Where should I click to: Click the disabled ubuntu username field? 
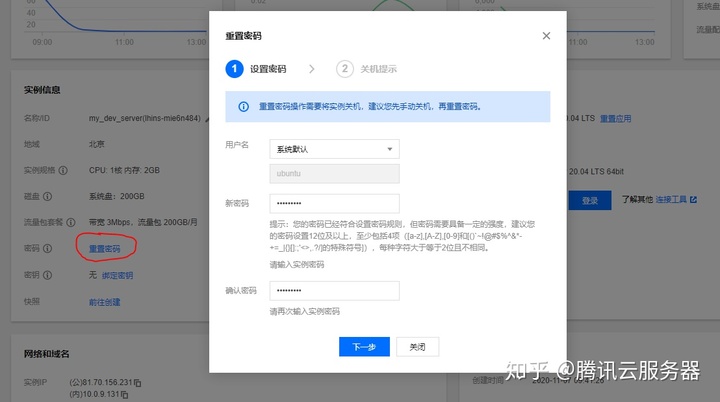coord(334,174)
